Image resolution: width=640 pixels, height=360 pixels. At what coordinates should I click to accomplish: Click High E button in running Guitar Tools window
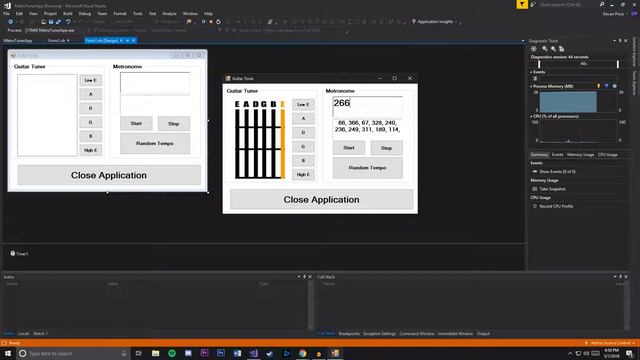(x=303, y=174)
